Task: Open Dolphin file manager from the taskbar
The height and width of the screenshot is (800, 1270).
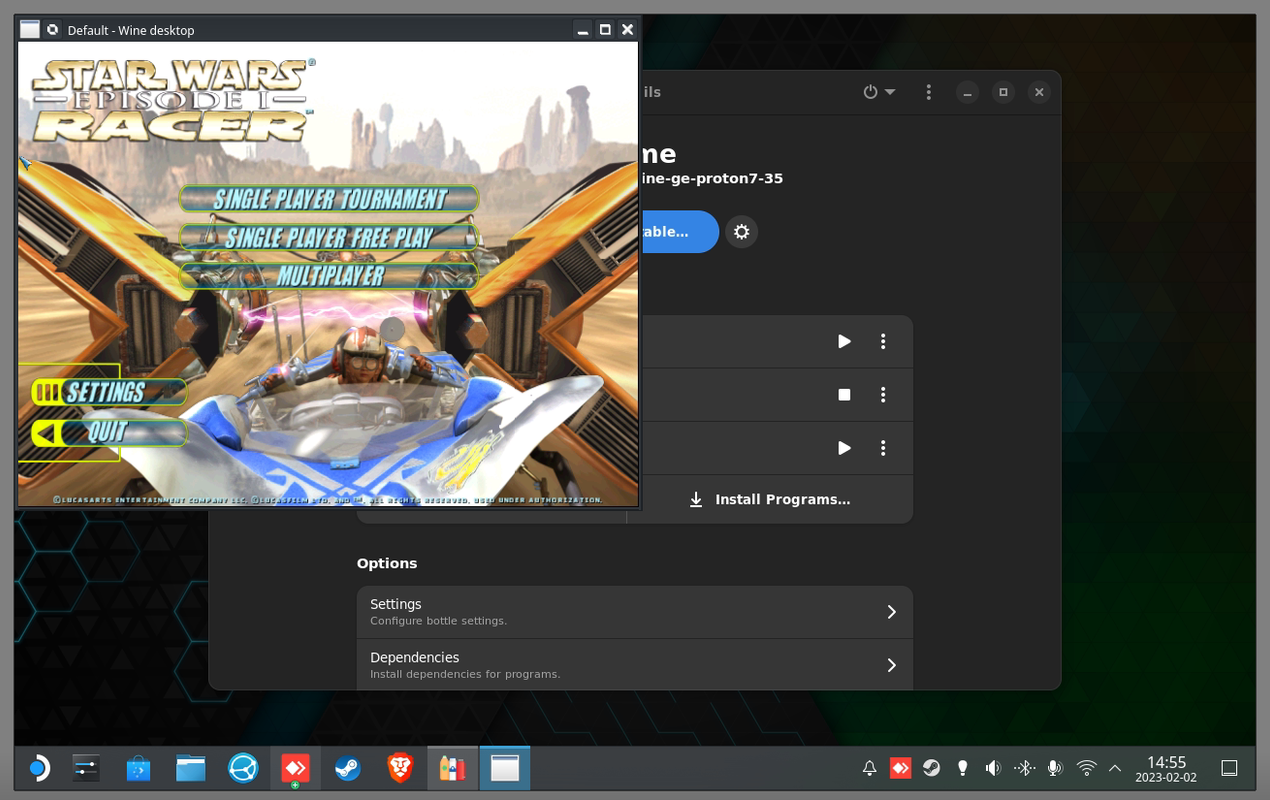Action: (190, 768)
